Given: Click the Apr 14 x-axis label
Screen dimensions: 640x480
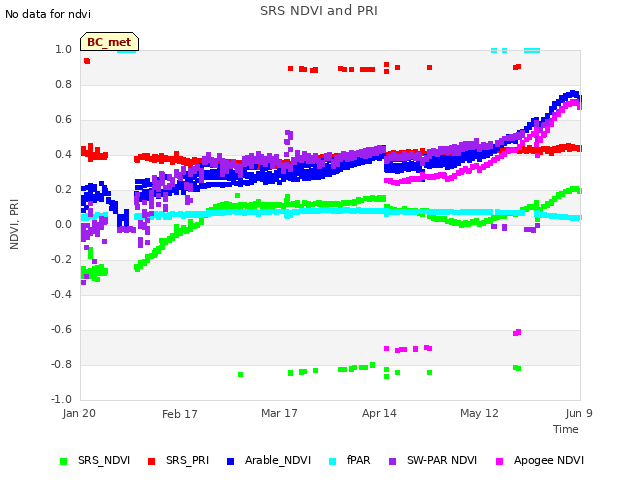Looking at the screenshot, I should [x=379, y=413].
